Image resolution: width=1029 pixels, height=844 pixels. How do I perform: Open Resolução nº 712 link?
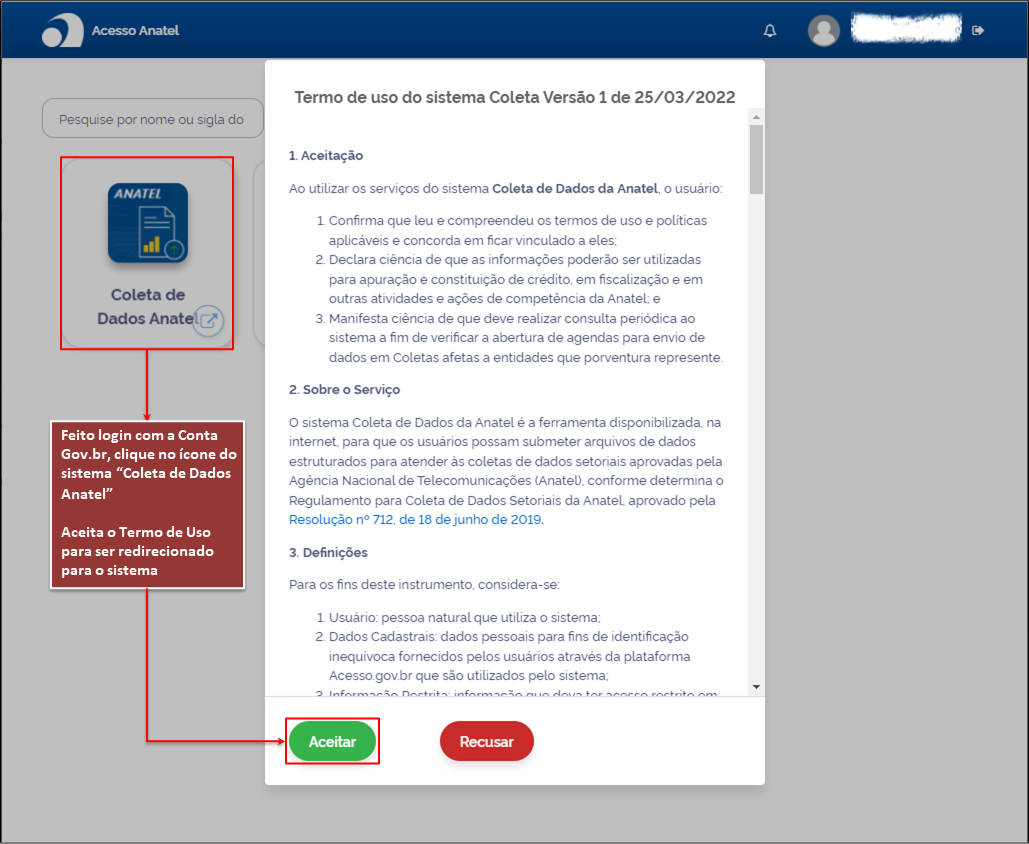[x=415, y=520]
